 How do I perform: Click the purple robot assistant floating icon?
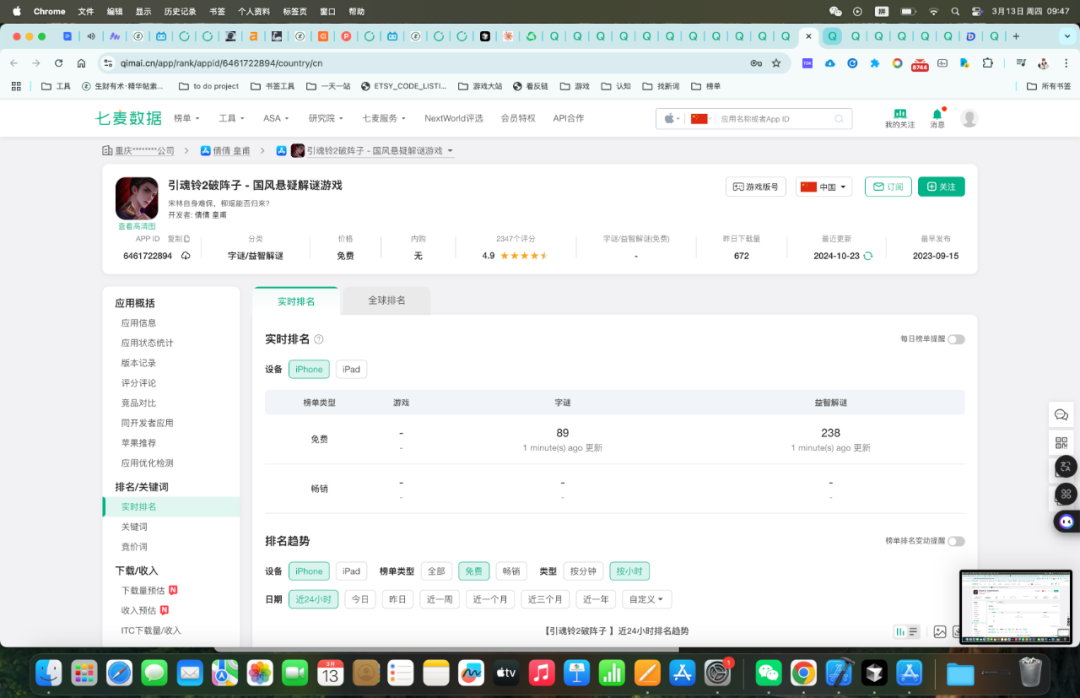(x=1066, y=521)
